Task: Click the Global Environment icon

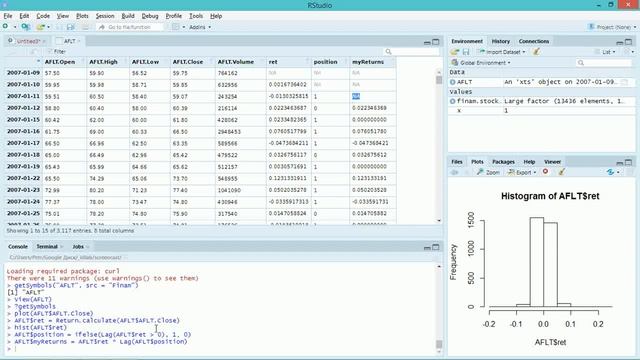Action: (454, 62)
